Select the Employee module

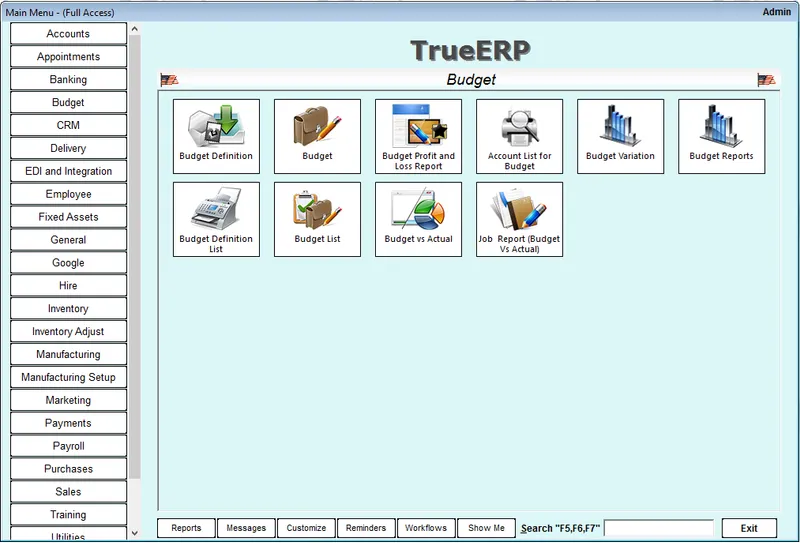tap(68, 194)
